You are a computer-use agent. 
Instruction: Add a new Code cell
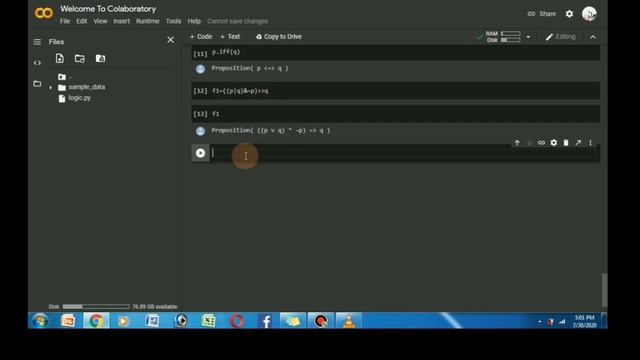(201, 37)
